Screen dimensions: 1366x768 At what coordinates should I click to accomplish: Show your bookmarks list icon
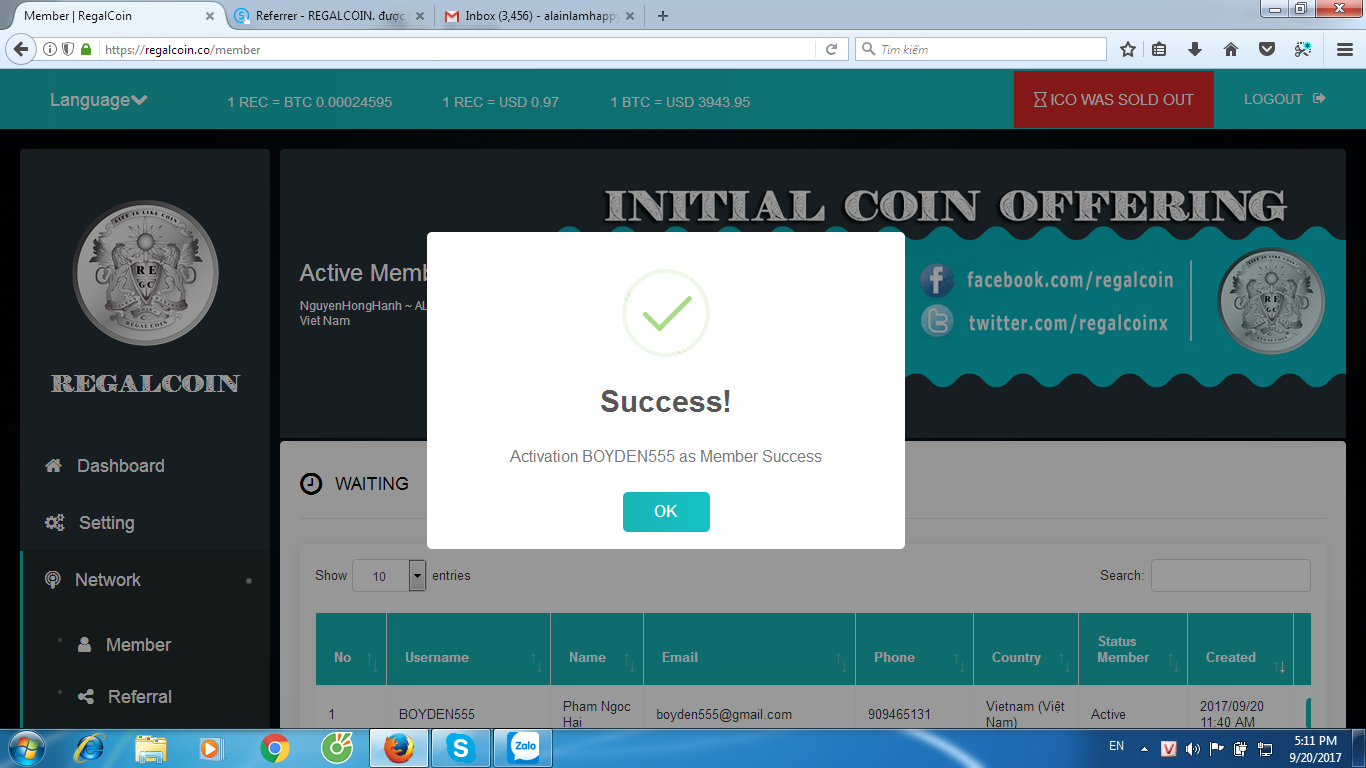click(1160, 49)
